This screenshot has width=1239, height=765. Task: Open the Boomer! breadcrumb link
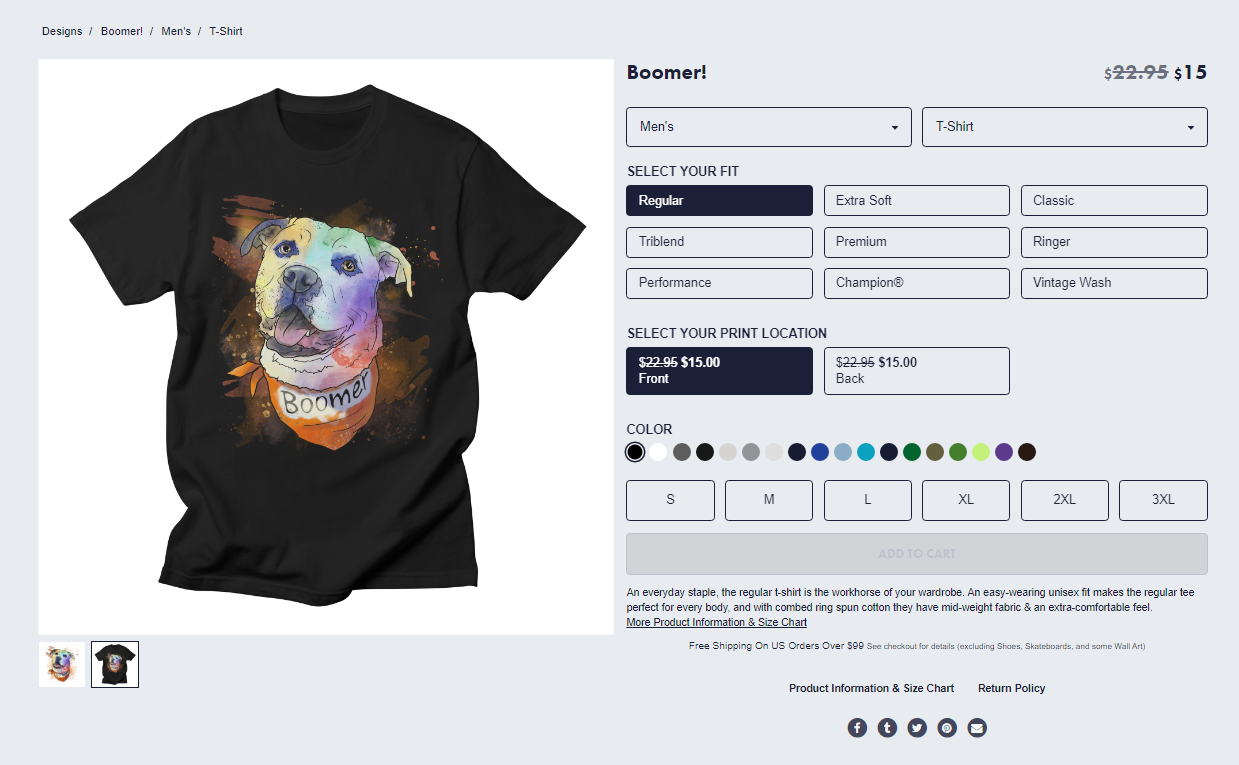122,31
